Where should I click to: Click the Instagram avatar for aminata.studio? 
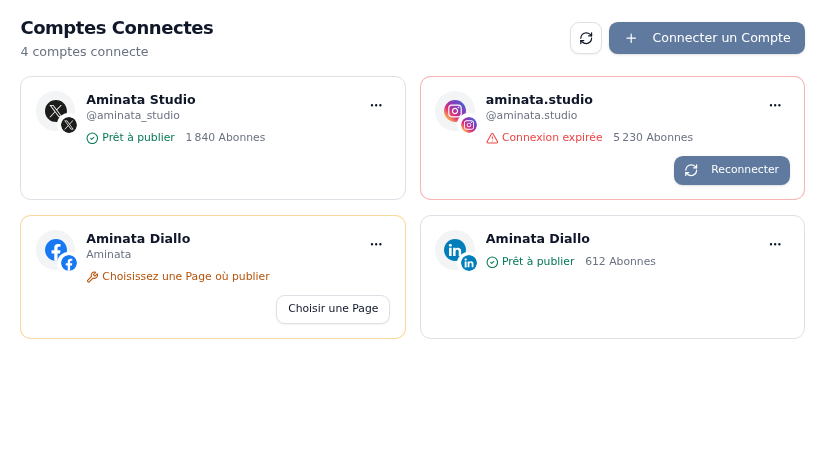(455, 111)
